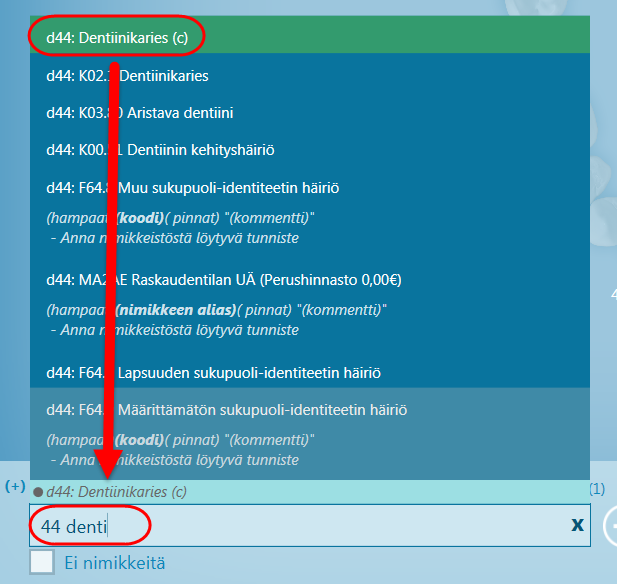Select the top suggestion 'd44: Dentiinikaries (c)'
Image resolution: width=617 pixels, height=584 pixels.
(x=310, y=35)
